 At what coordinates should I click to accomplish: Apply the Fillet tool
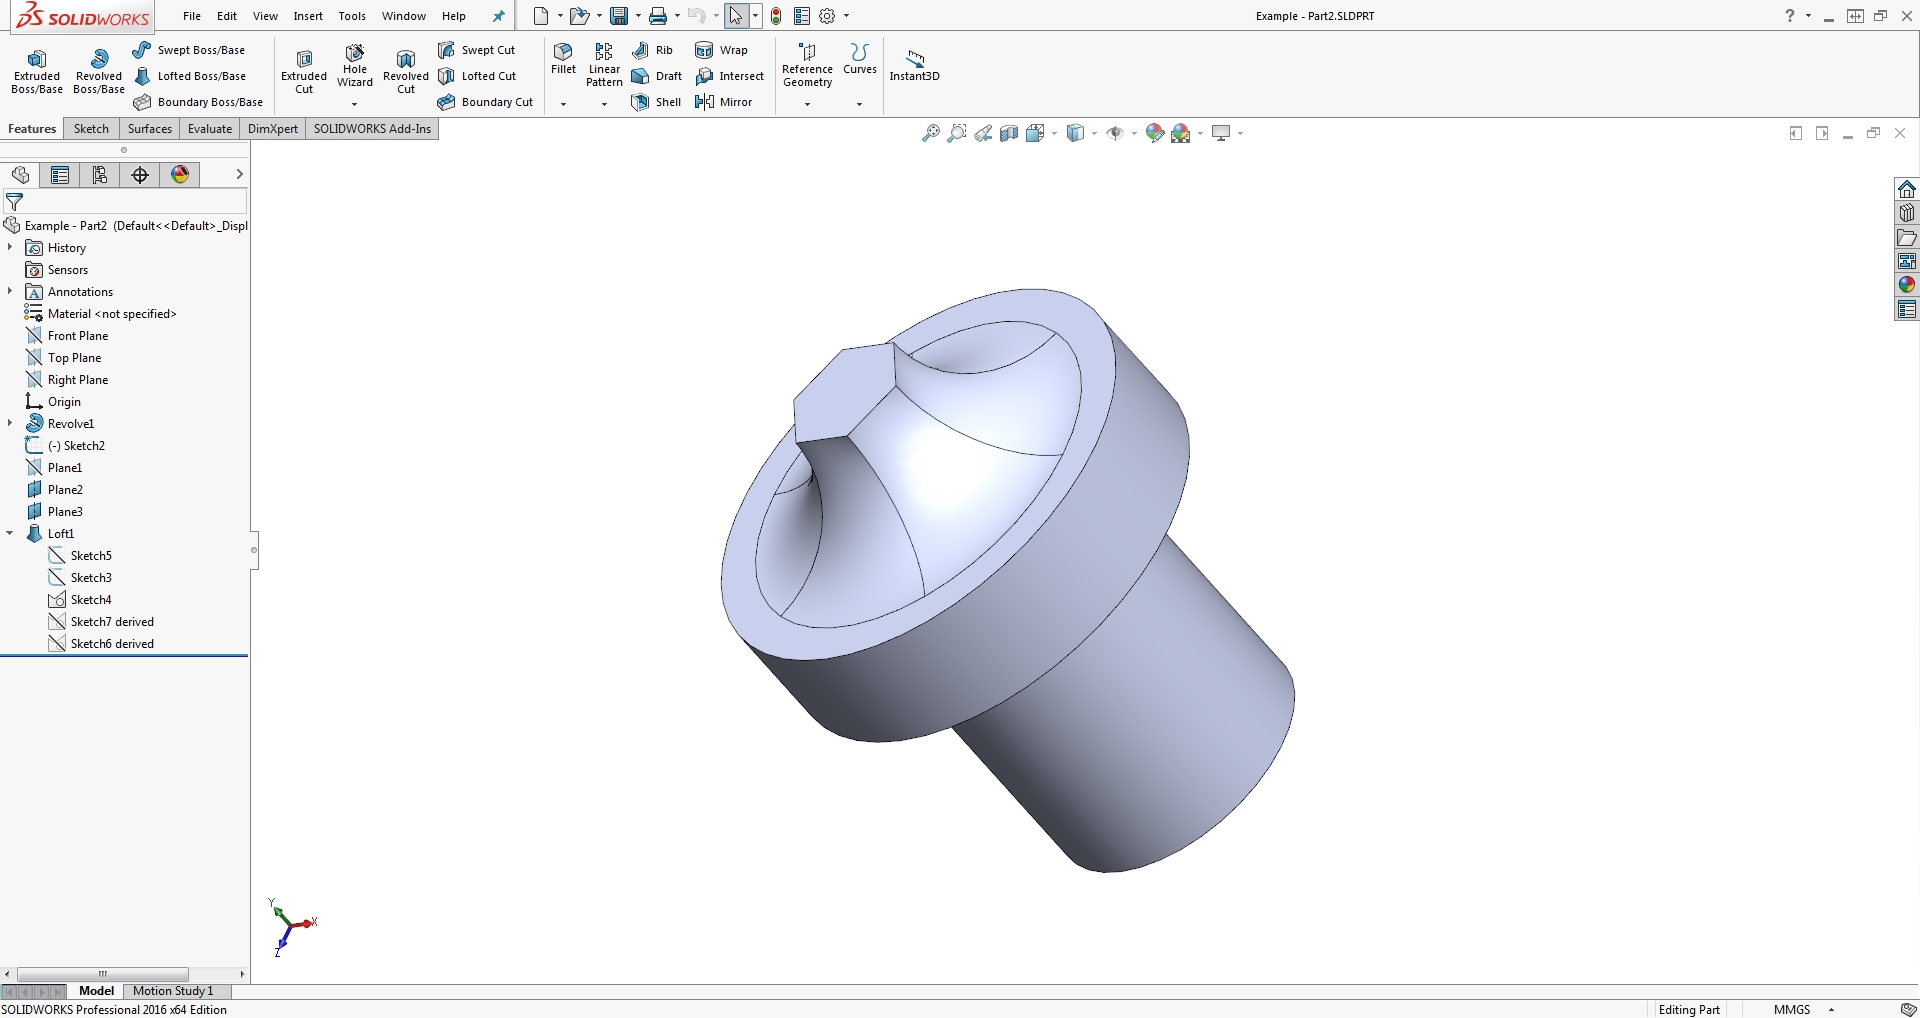564,59
